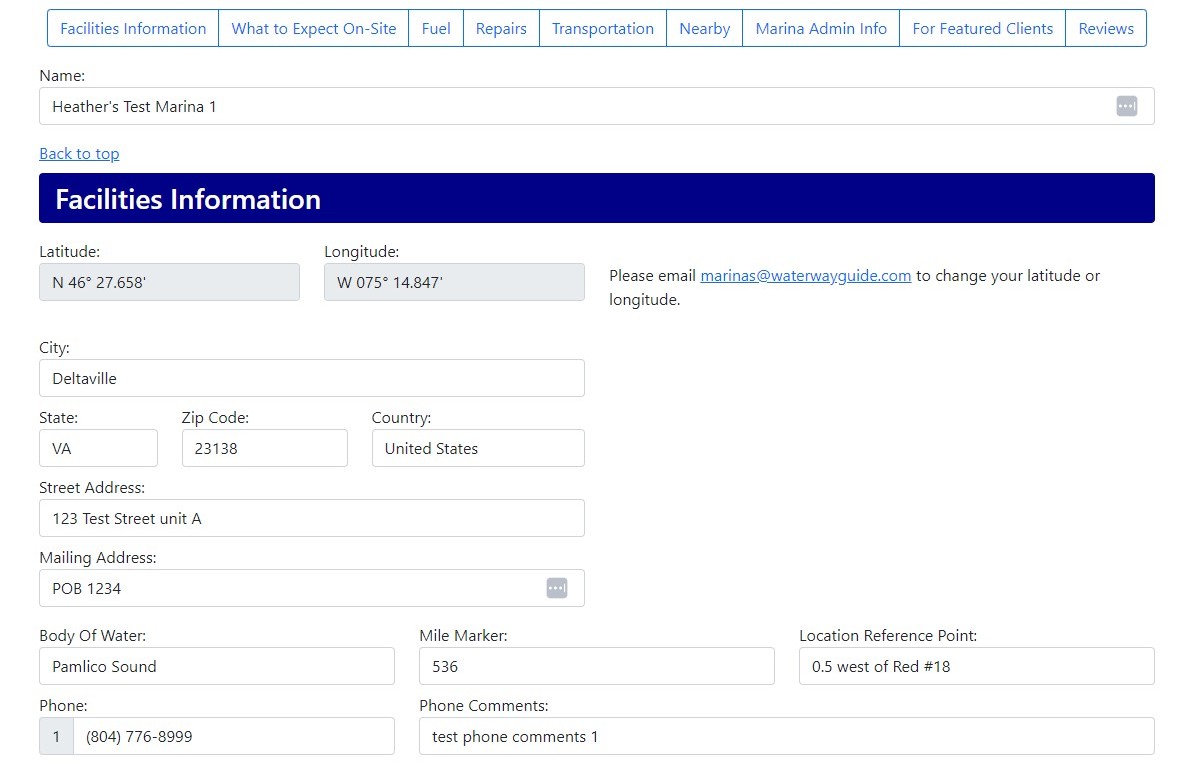Go to the Fuel tab
The width and height of the screenshot is (1203, 764).
[436, 28]
